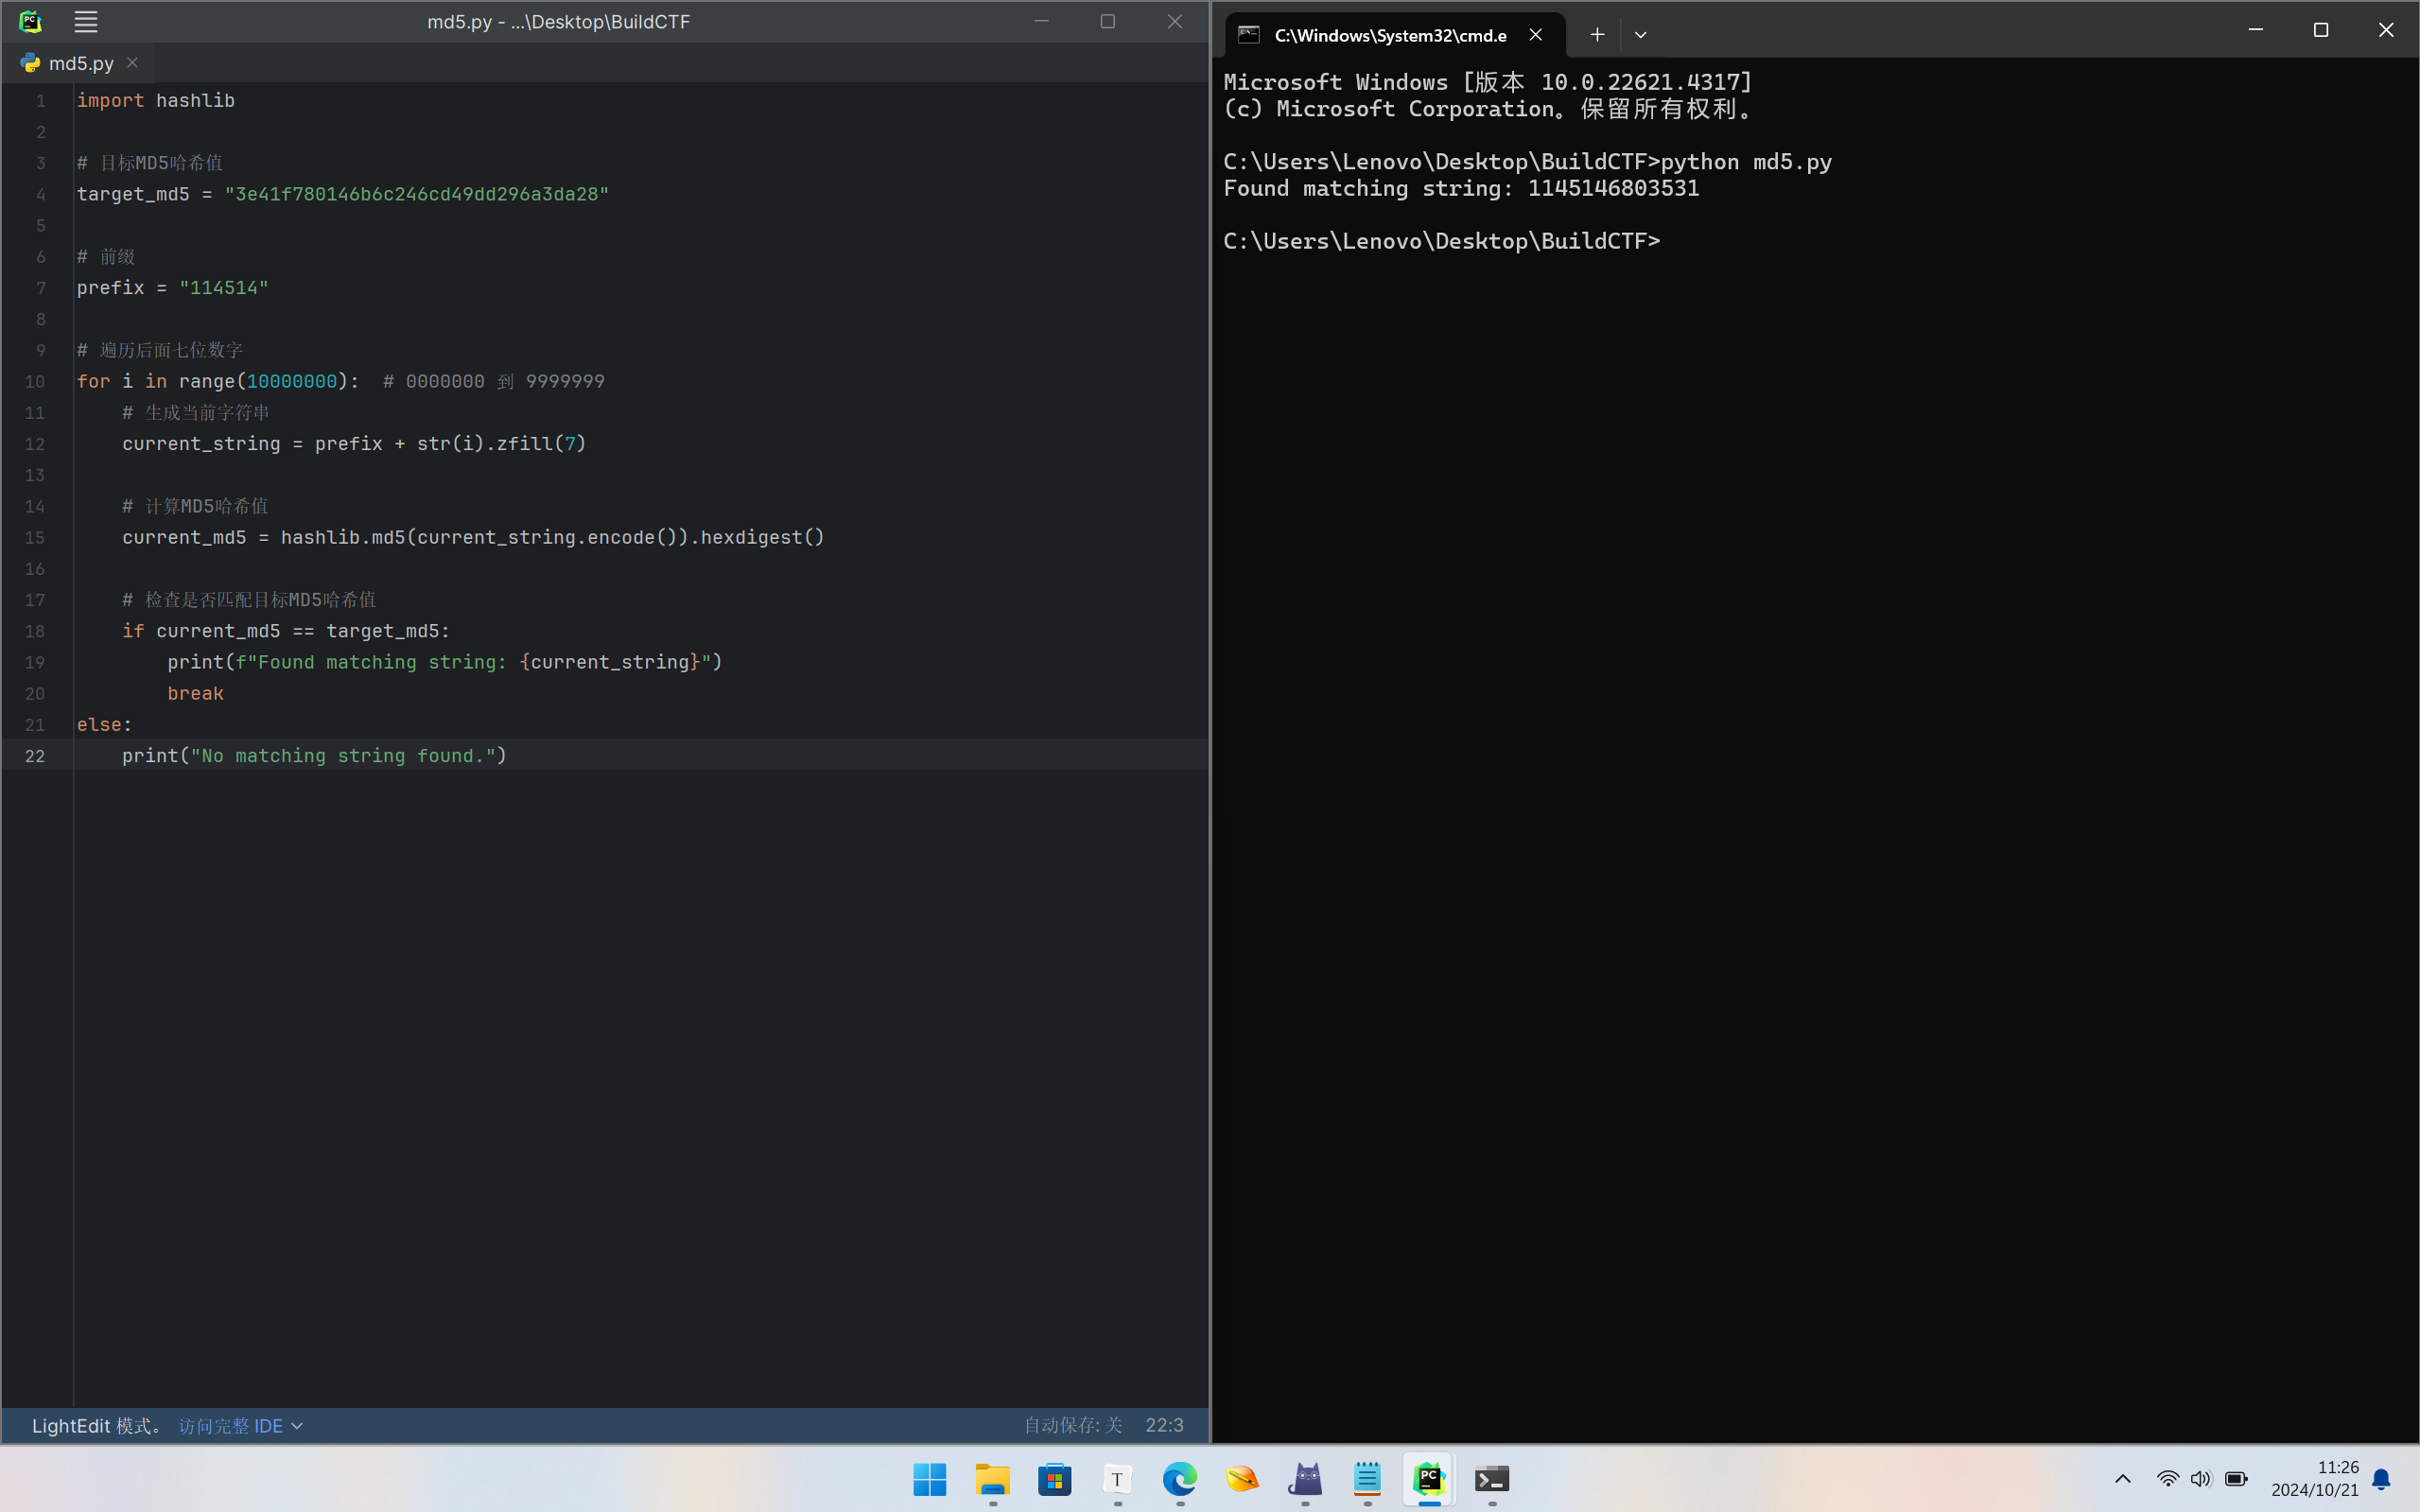
Task: Expand the dropdown chevron next to 访问完整 IDE
Action: click(x=297, y=1426)
